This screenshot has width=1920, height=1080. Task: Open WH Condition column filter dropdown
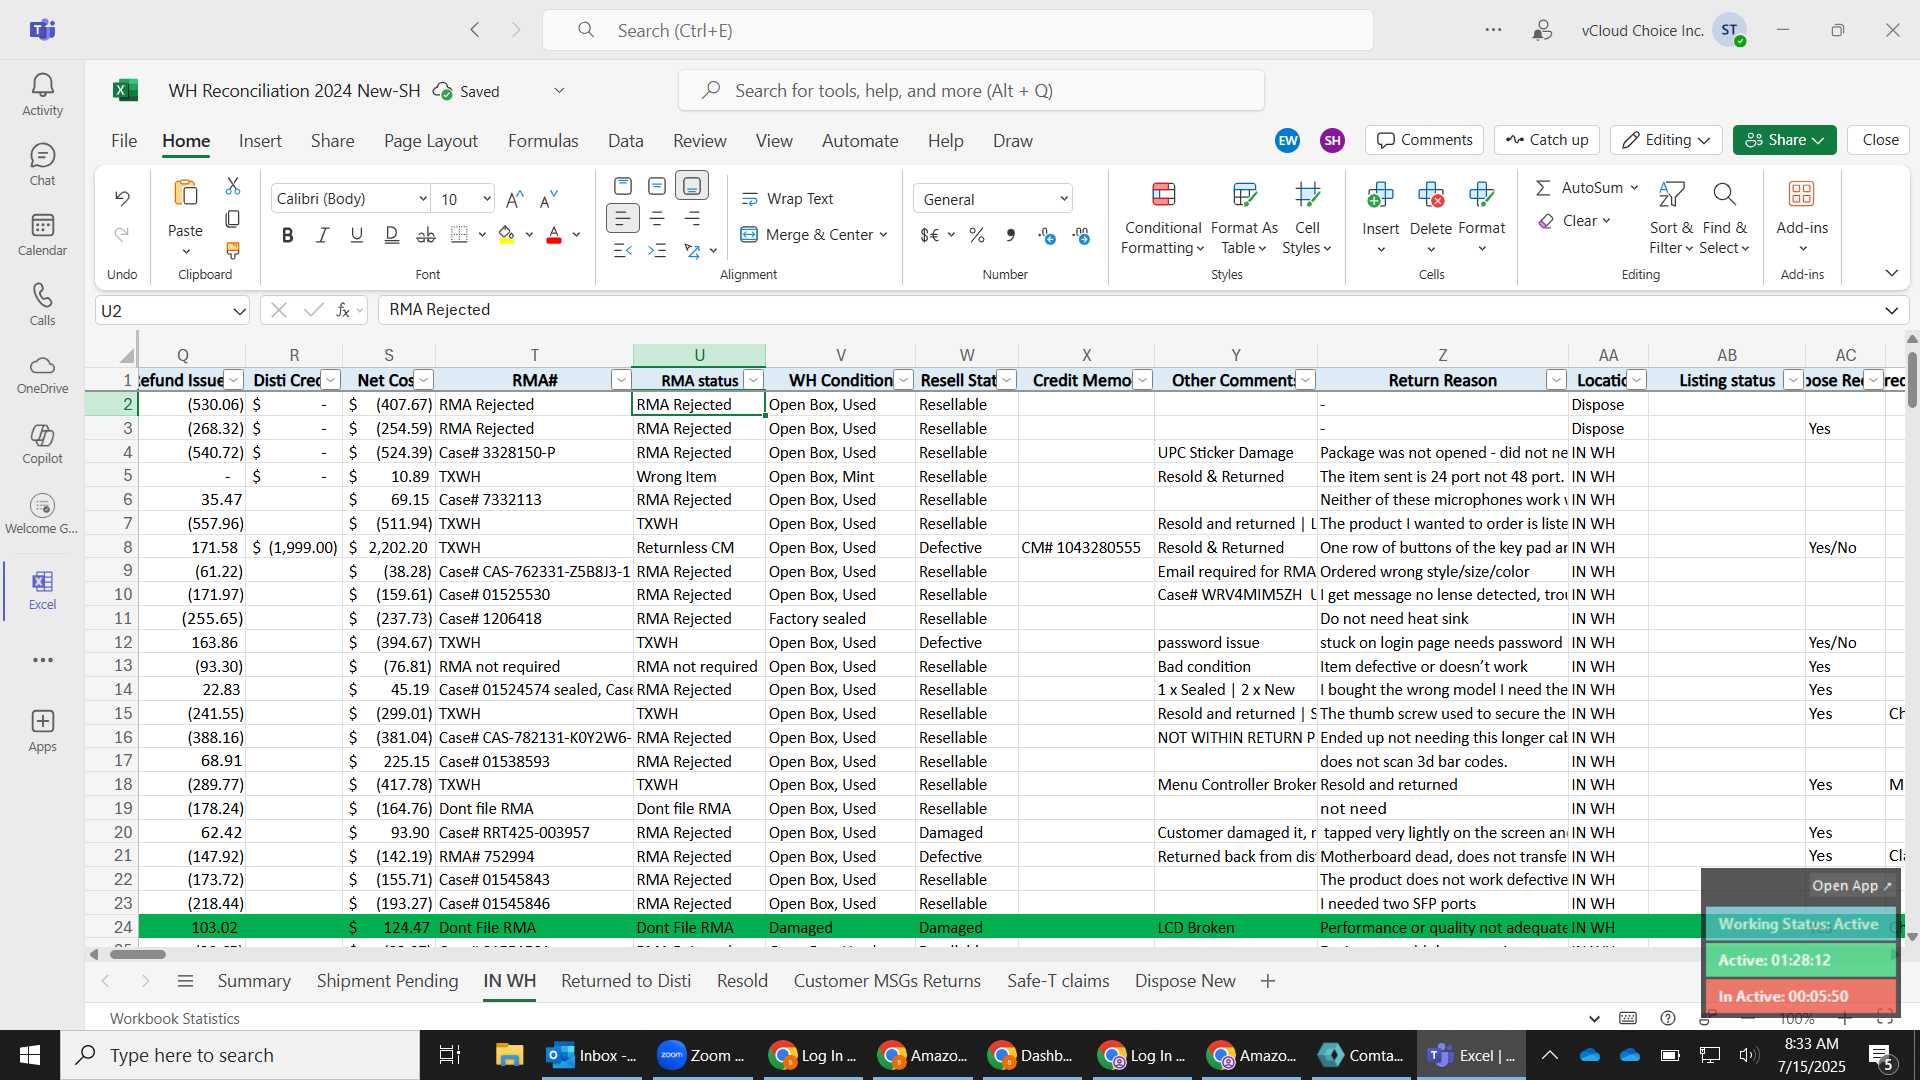point(903,380)
